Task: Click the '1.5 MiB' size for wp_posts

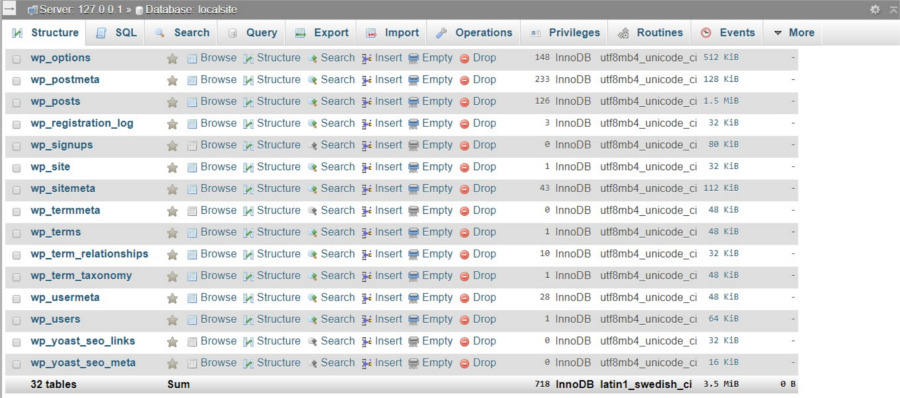Action: (x=721, y=101)
